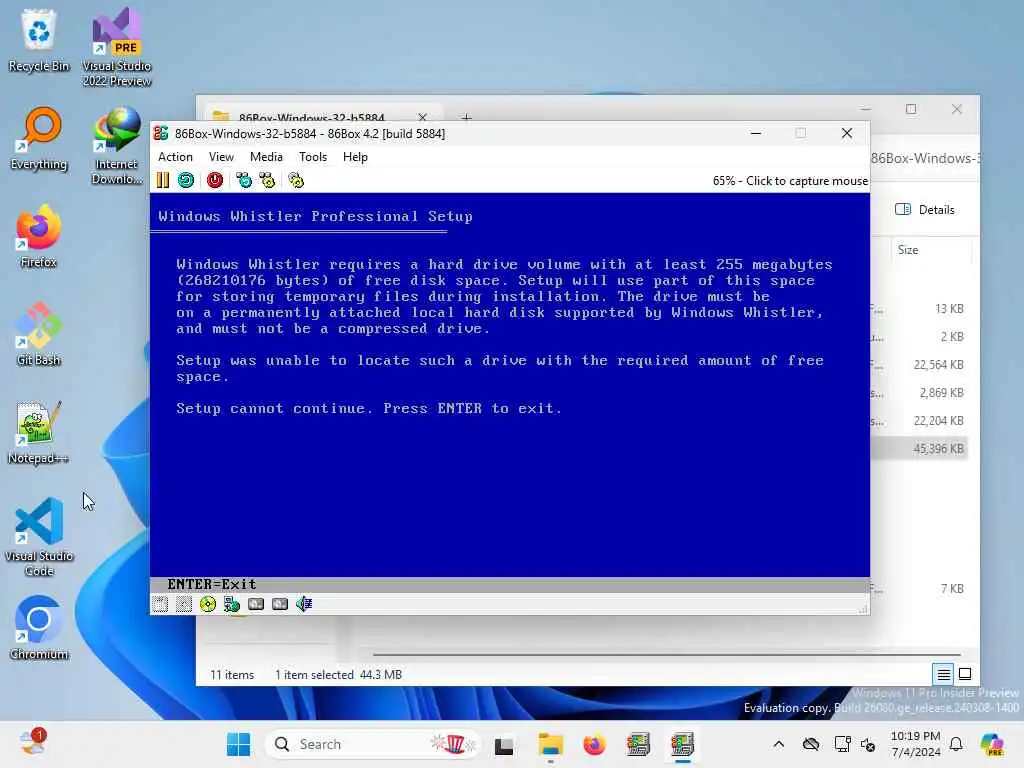Click the sound speaker status icon in 86Box

pyautogui.click(x=304, y=604)
